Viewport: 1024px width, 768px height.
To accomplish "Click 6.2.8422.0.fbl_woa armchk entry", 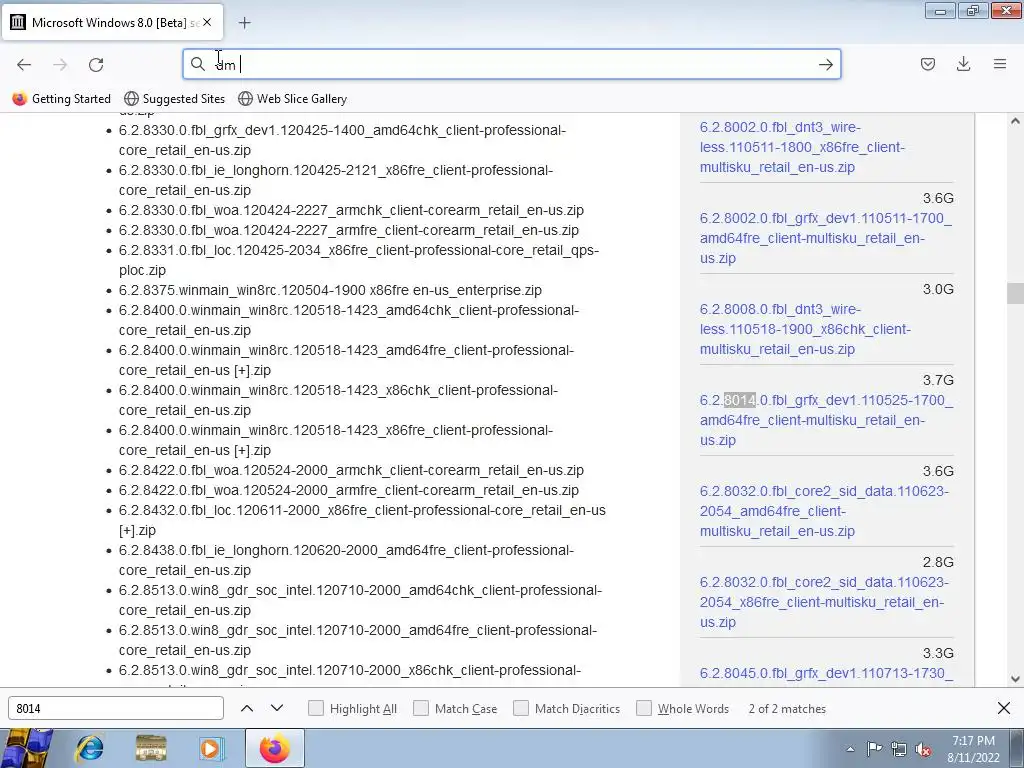I will [x=351, y=470].
